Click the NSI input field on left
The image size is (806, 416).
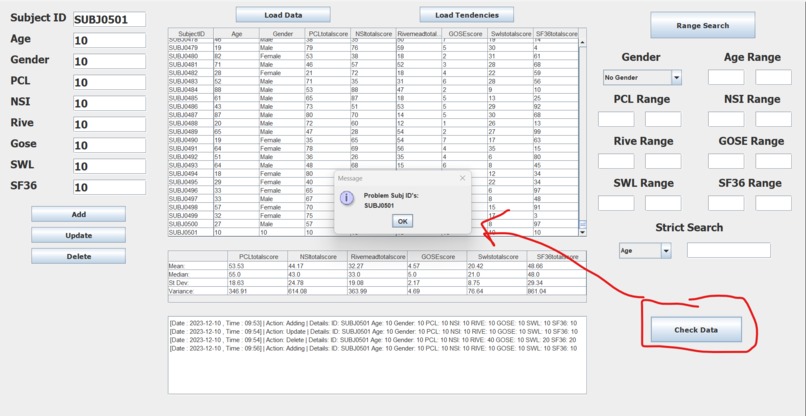(x=109, y=103)
